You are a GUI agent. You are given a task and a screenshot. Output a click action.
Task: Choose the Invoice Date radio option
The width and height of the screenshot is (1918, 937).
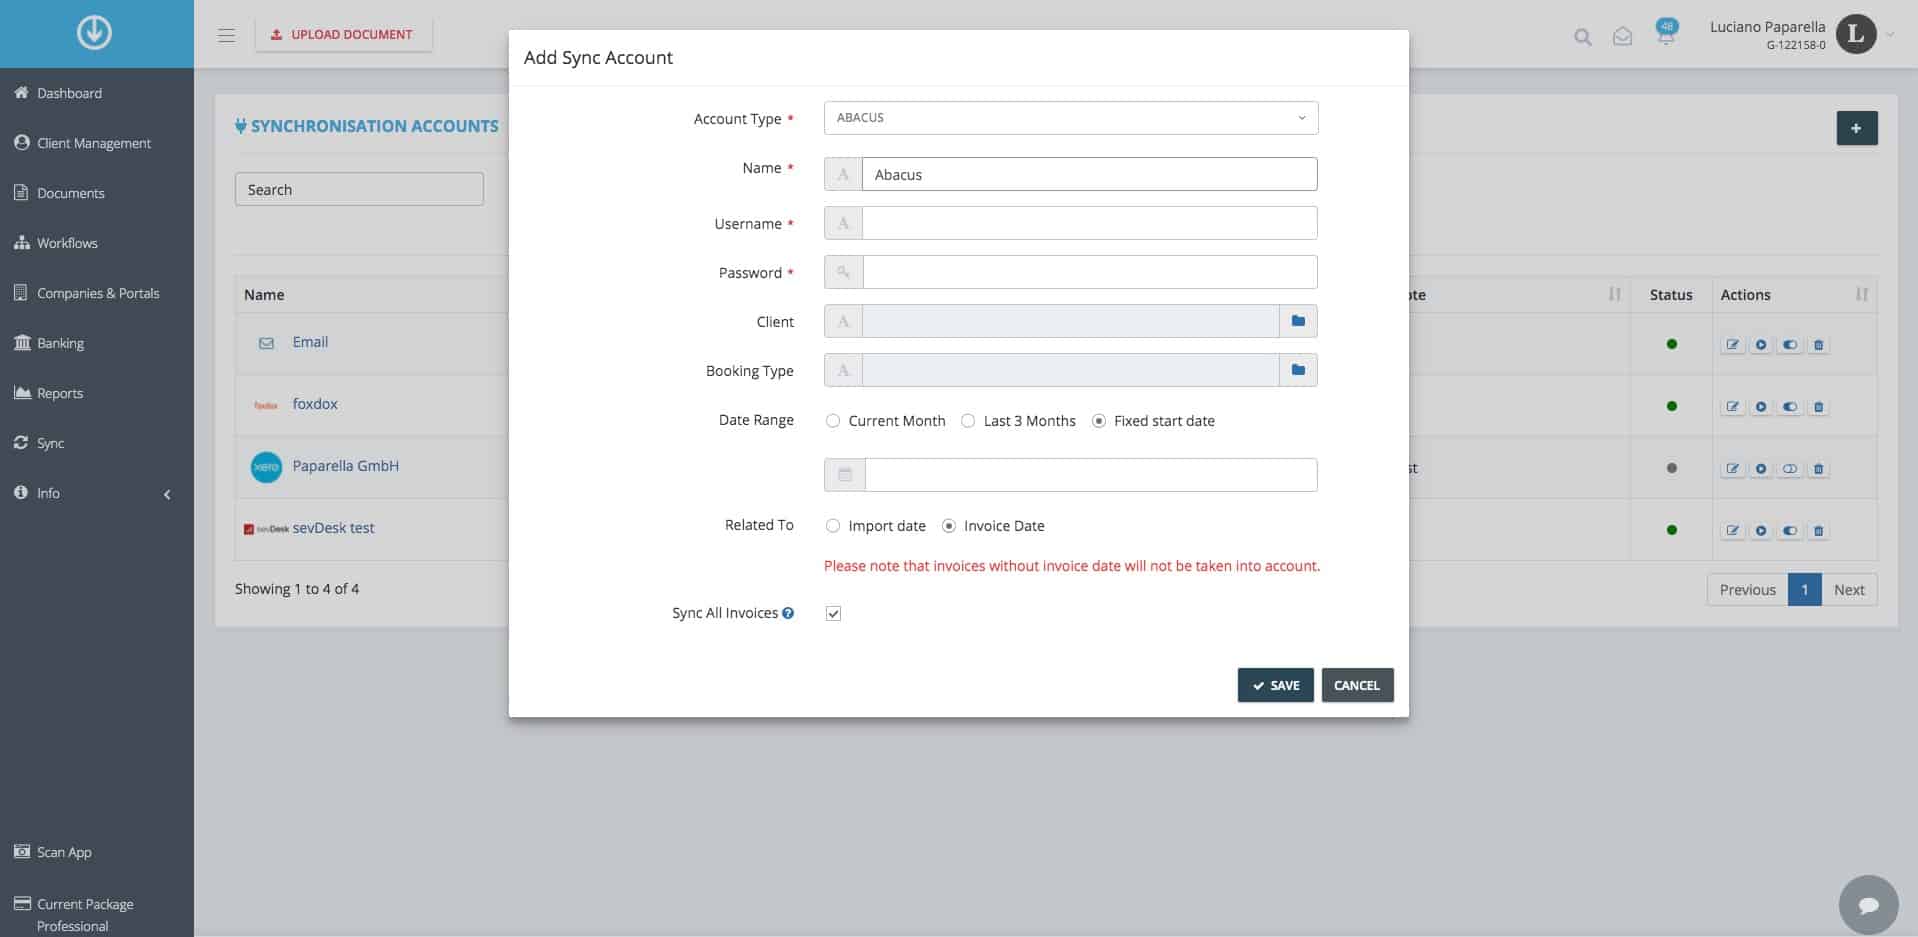[x=949, y=526]
